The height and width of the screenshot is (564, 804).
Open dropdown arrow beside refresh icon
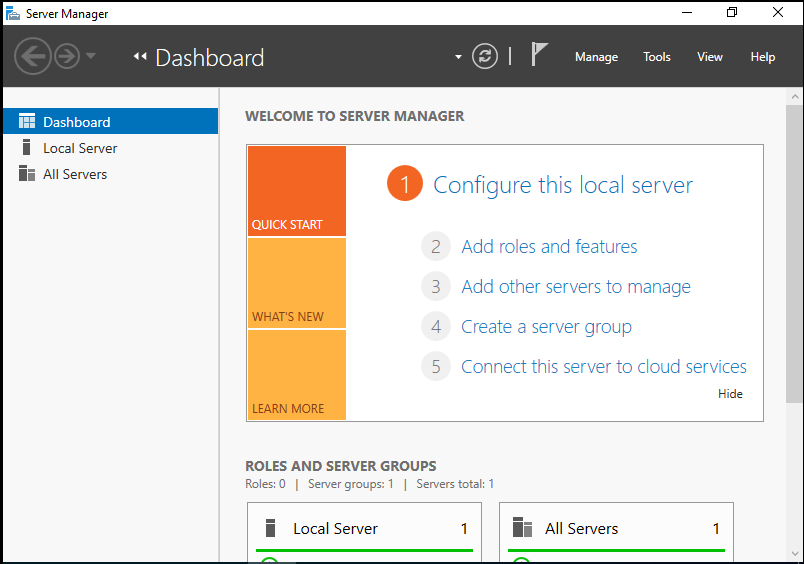click(x=458, y=57)
